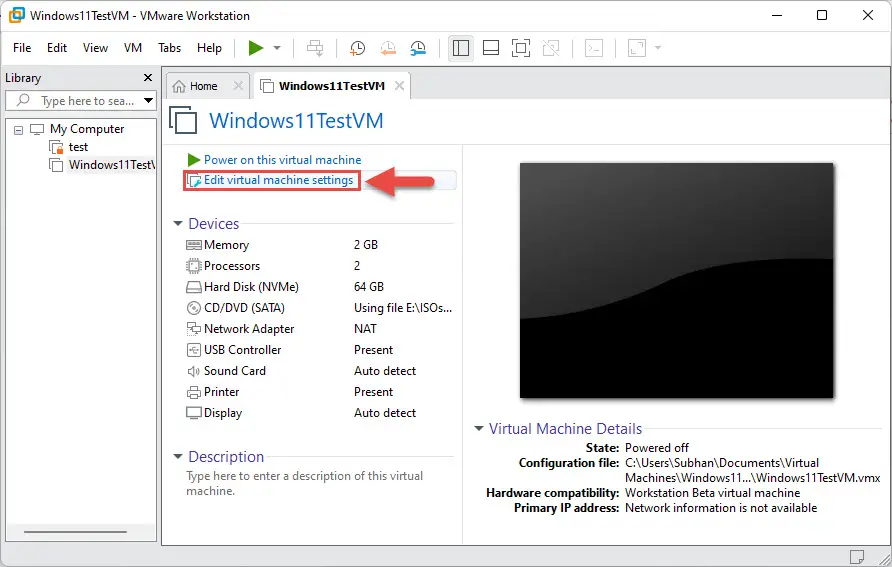Click the VM preview thumbnail screen

(676, 280)
